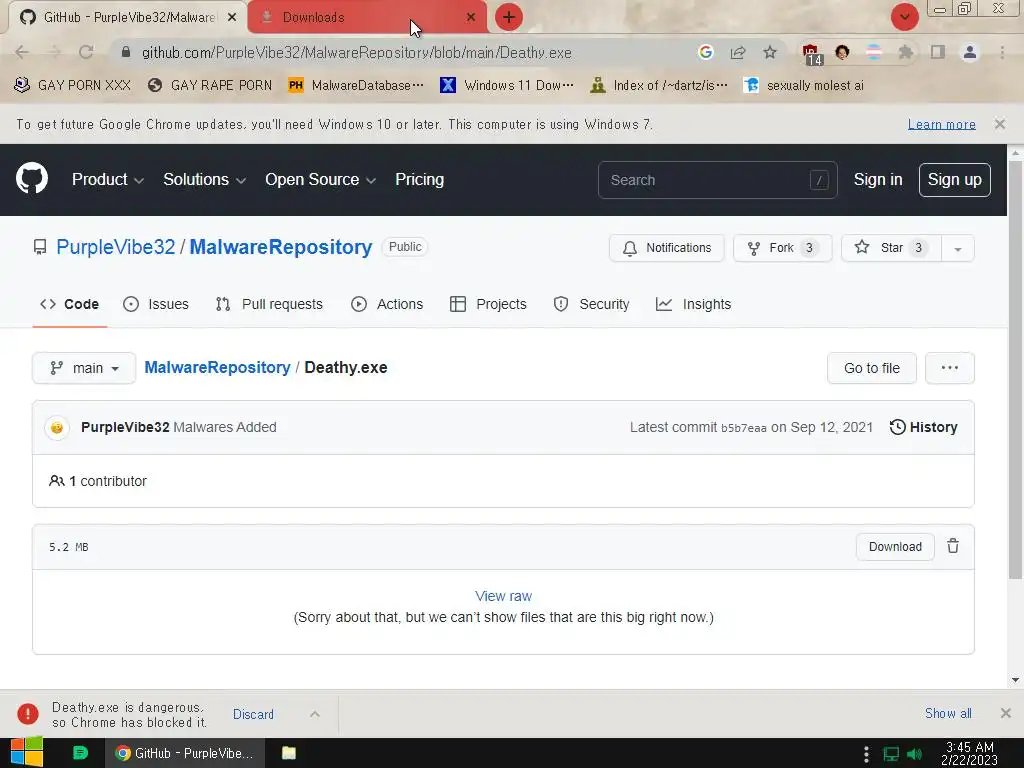The height and width of the screenshot is (768, 1024).
Task: Dismiss the Chrome update notice bar
Action: [999, 123]
